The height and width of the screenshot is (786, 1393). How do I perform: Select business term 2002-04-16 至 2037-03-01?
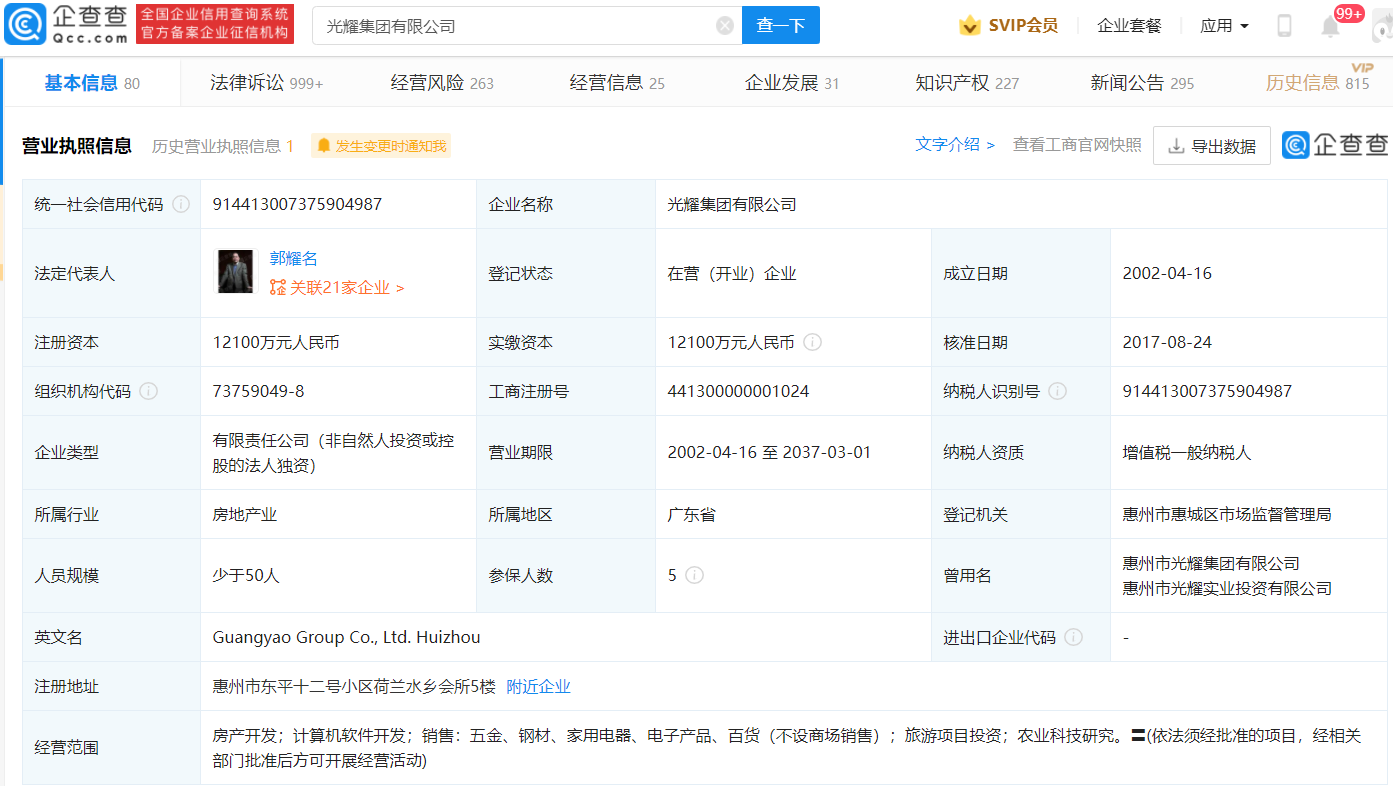(x=769, y=452)
